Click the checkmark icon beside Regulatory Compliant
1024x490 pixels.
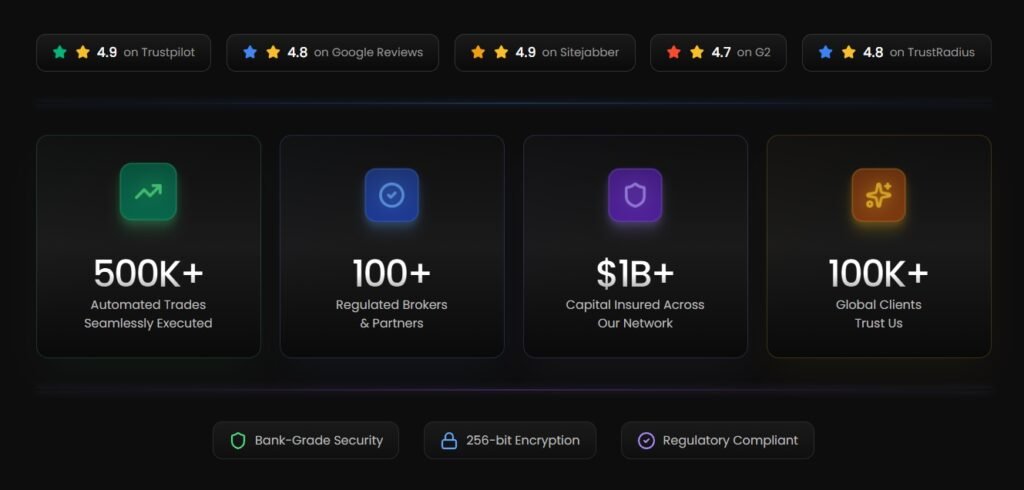click(x=646, y=440)
